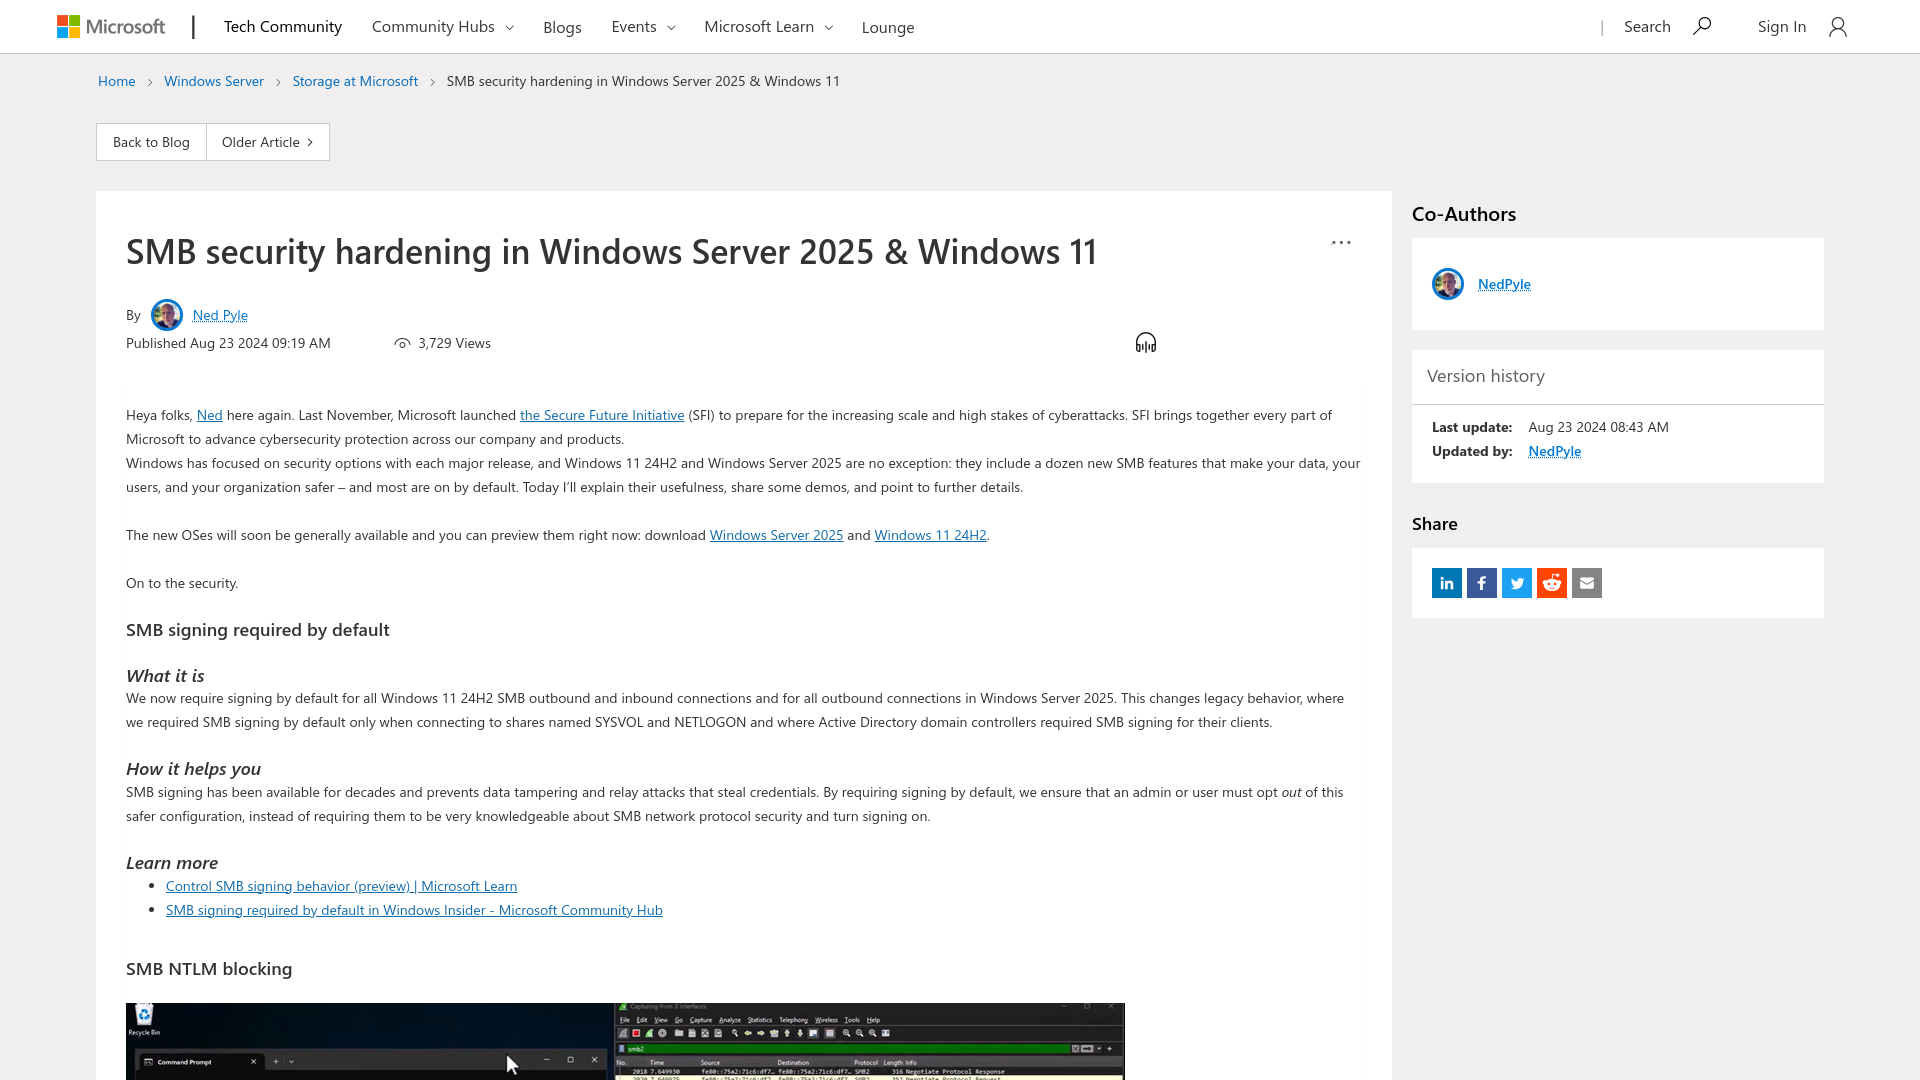Image resolution: width=1920 pixels, height=1080 pixels.
Task: Share article via email icon
Action: (x=1587, y=583)
